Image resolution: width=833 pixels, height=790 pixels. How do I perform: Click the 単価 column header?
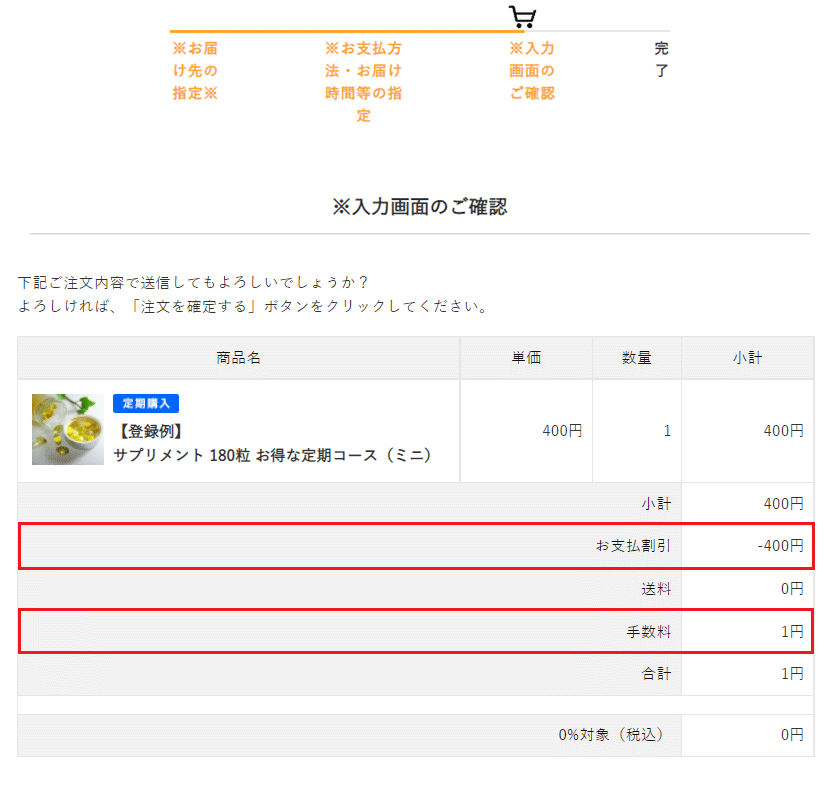click(x=526, y=358)
